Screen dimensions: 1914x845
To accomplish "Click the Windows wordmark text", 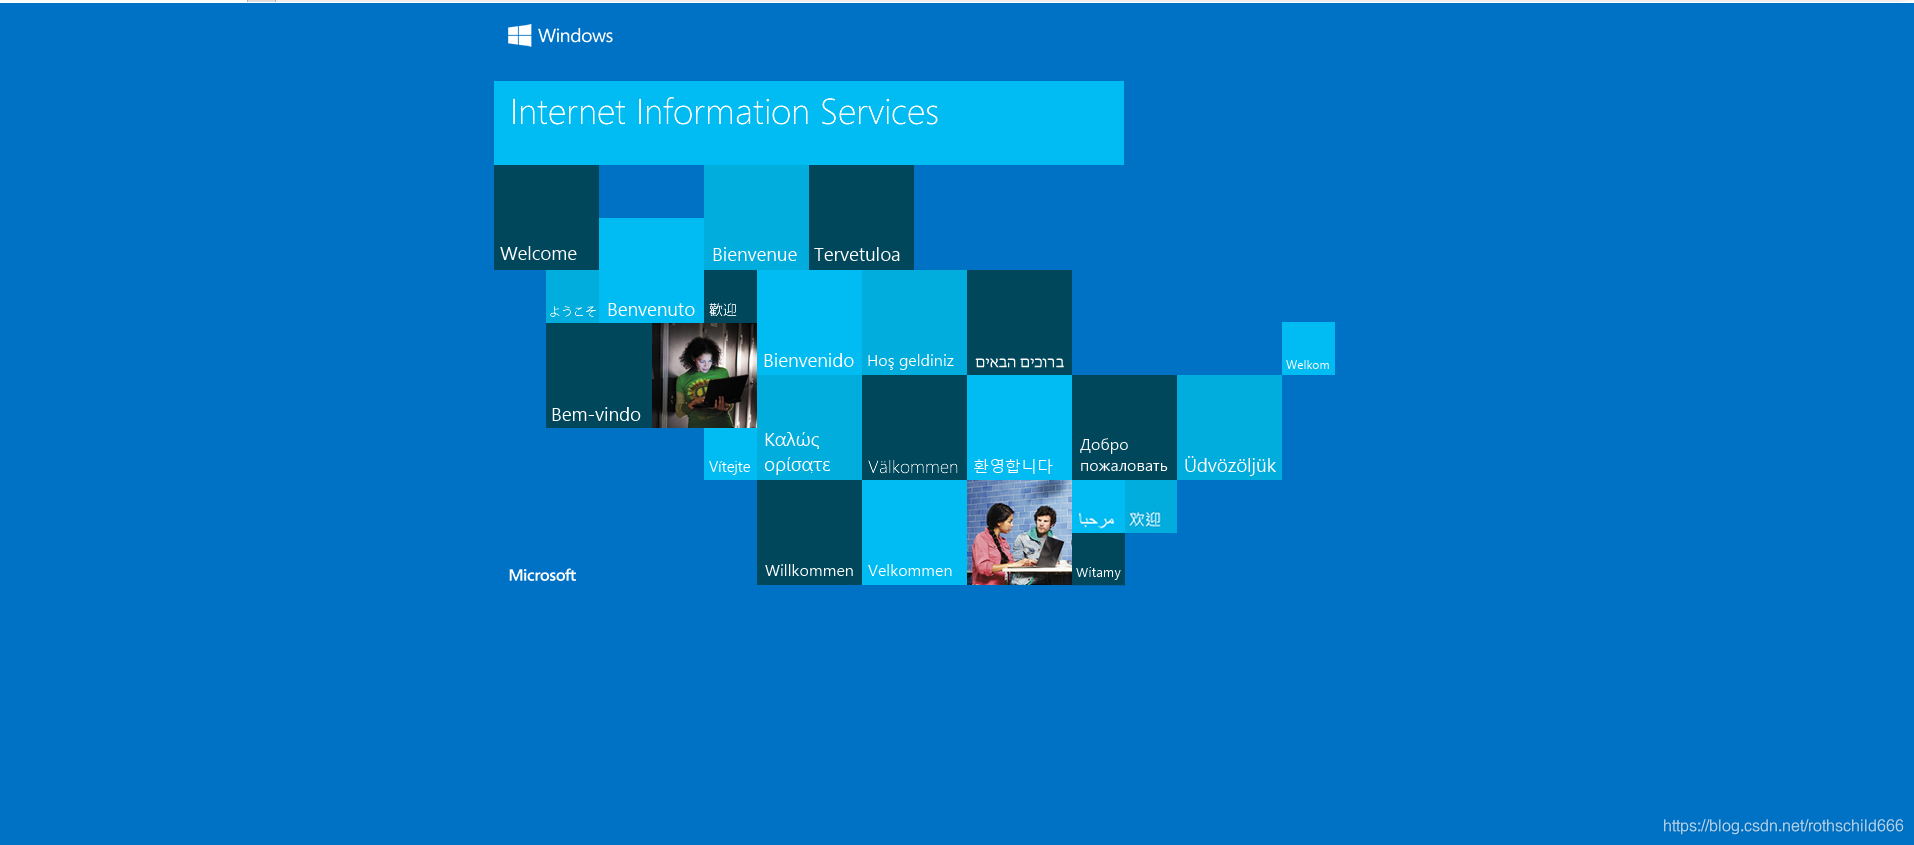I will click(575, 36).
